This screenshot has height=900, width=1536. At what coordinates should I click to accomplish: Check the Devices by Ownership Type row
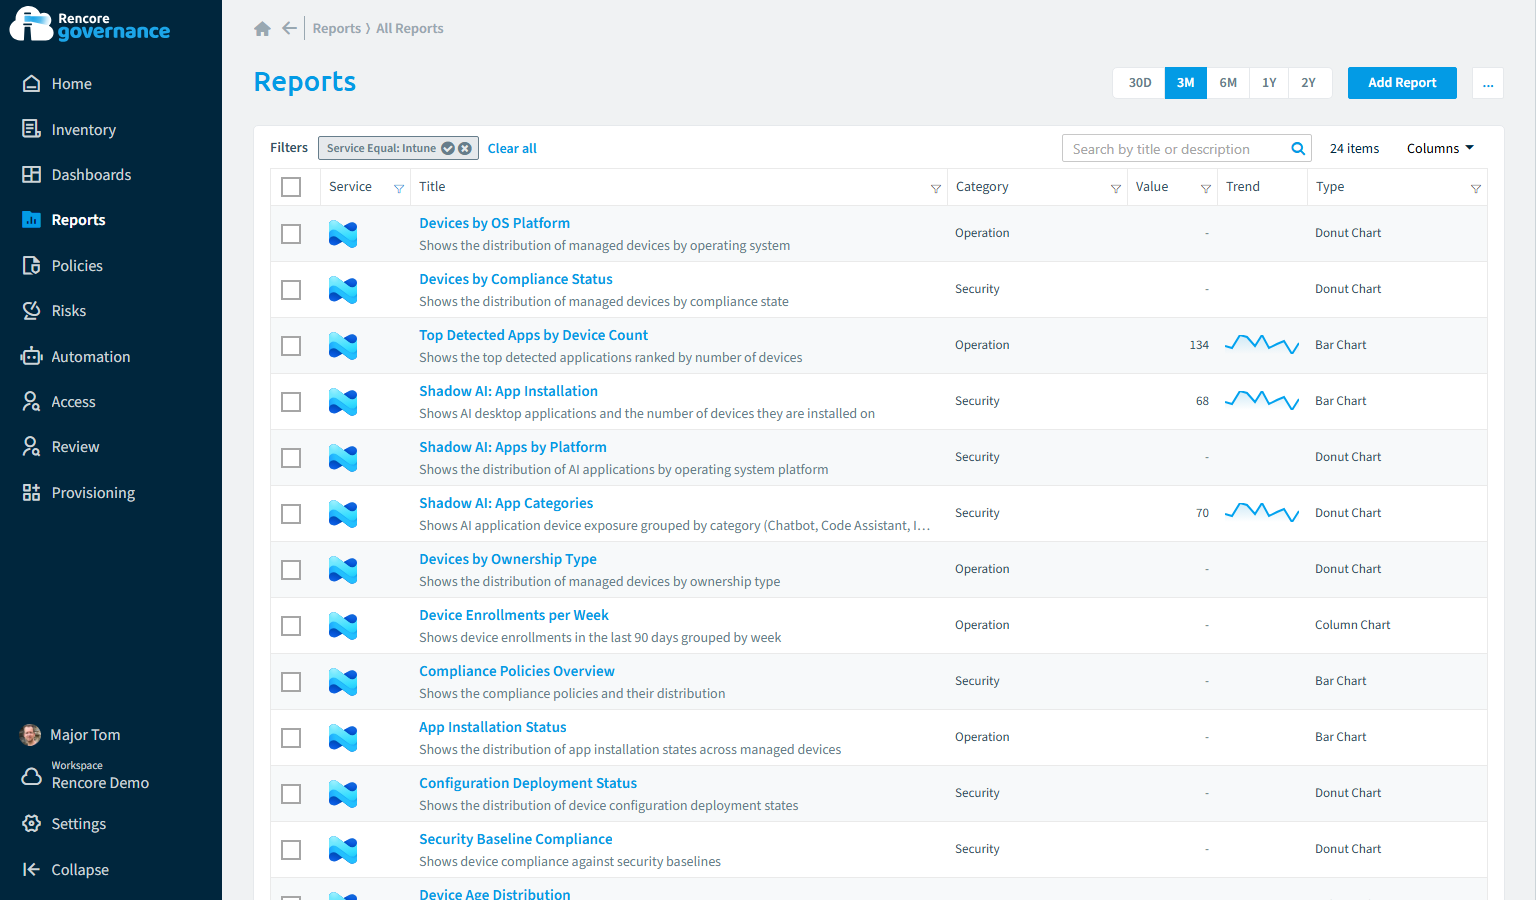291,570
